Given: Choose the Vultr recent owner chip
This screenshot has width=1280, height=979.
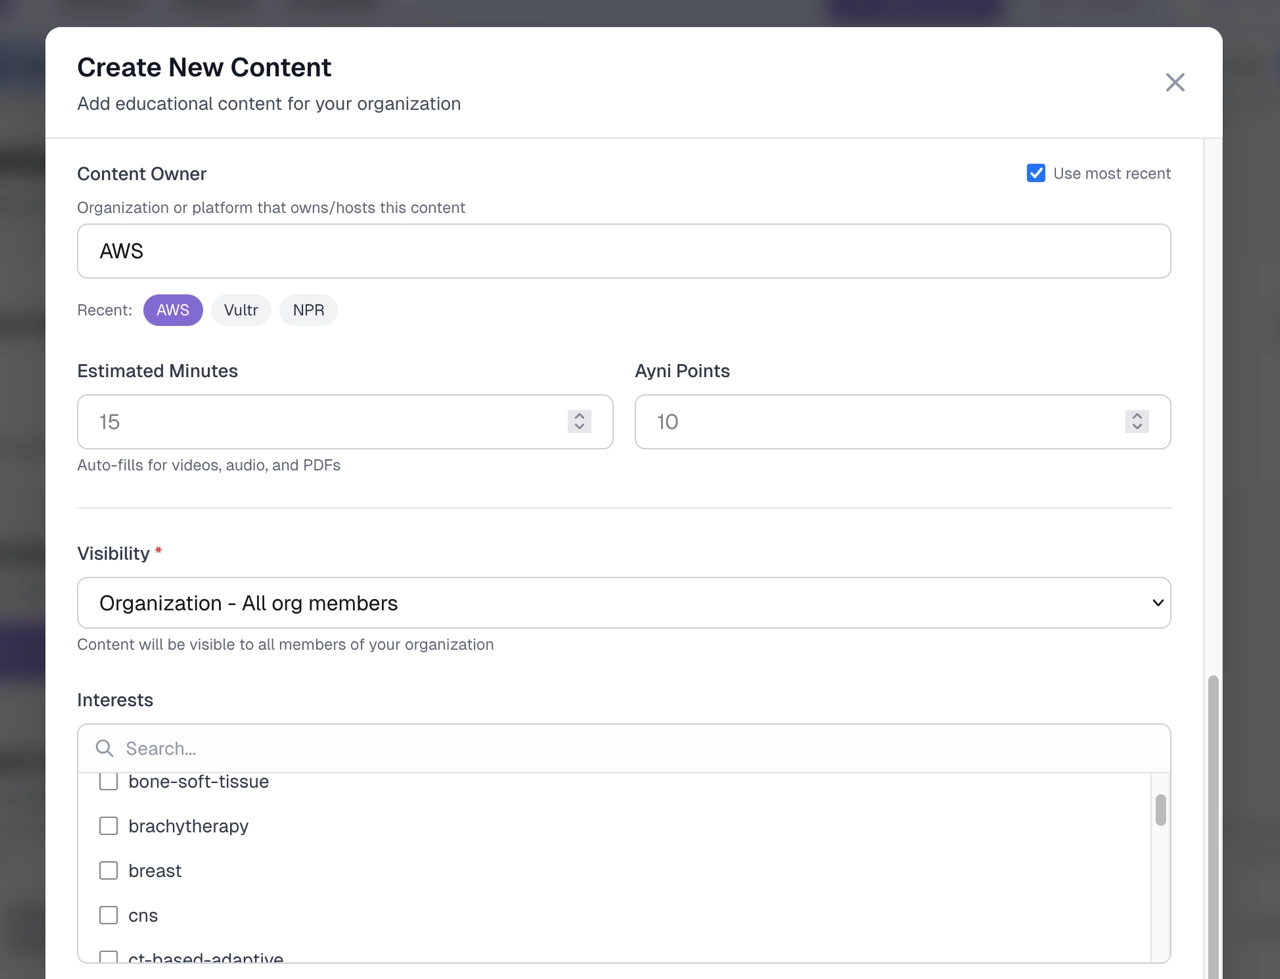Looking at the screenshot, I should click(241, 310).
